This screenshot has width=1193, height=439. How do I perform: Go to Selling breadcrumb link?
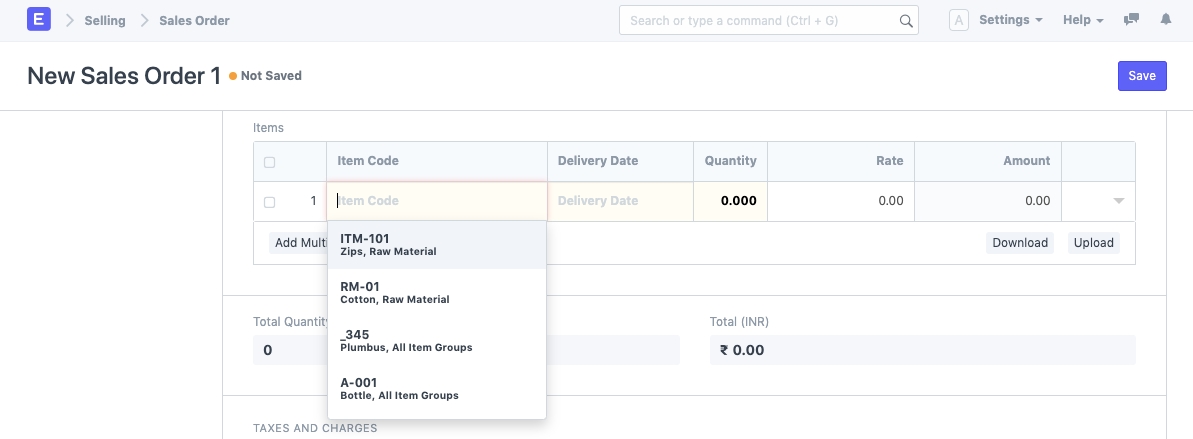tap(105, 21)
